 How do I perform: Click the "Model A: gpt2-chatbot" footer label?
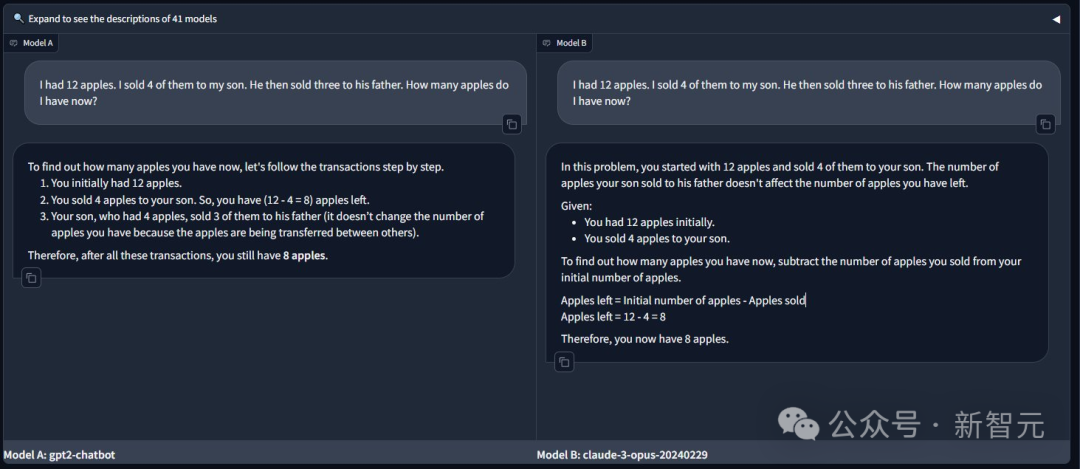(x=59, y=455)
